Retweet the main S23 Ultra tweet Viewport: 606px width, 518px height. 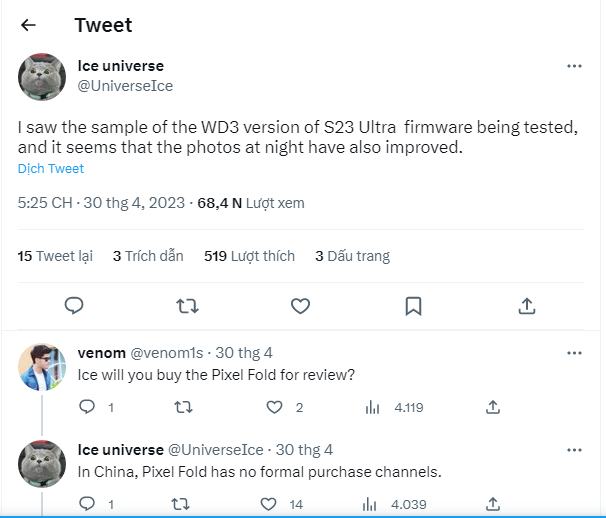tap(186, 305)
